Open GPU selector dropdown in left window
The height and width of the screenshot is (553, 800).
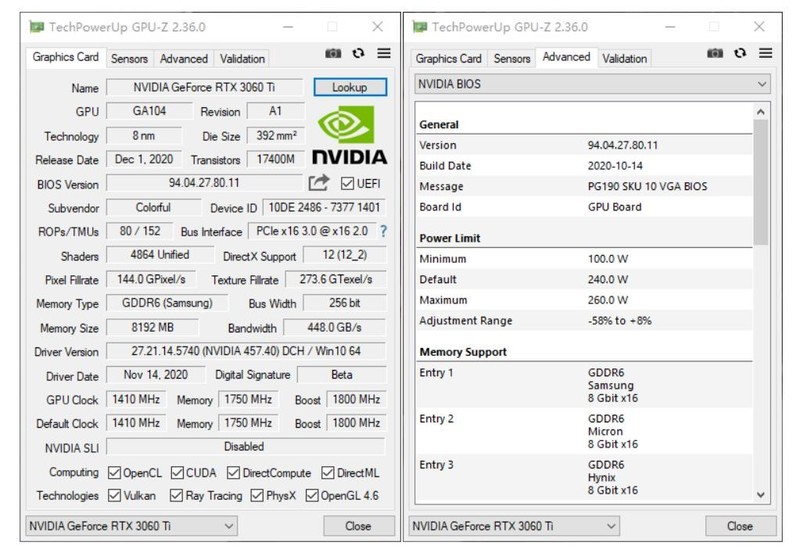click(131, 526)
